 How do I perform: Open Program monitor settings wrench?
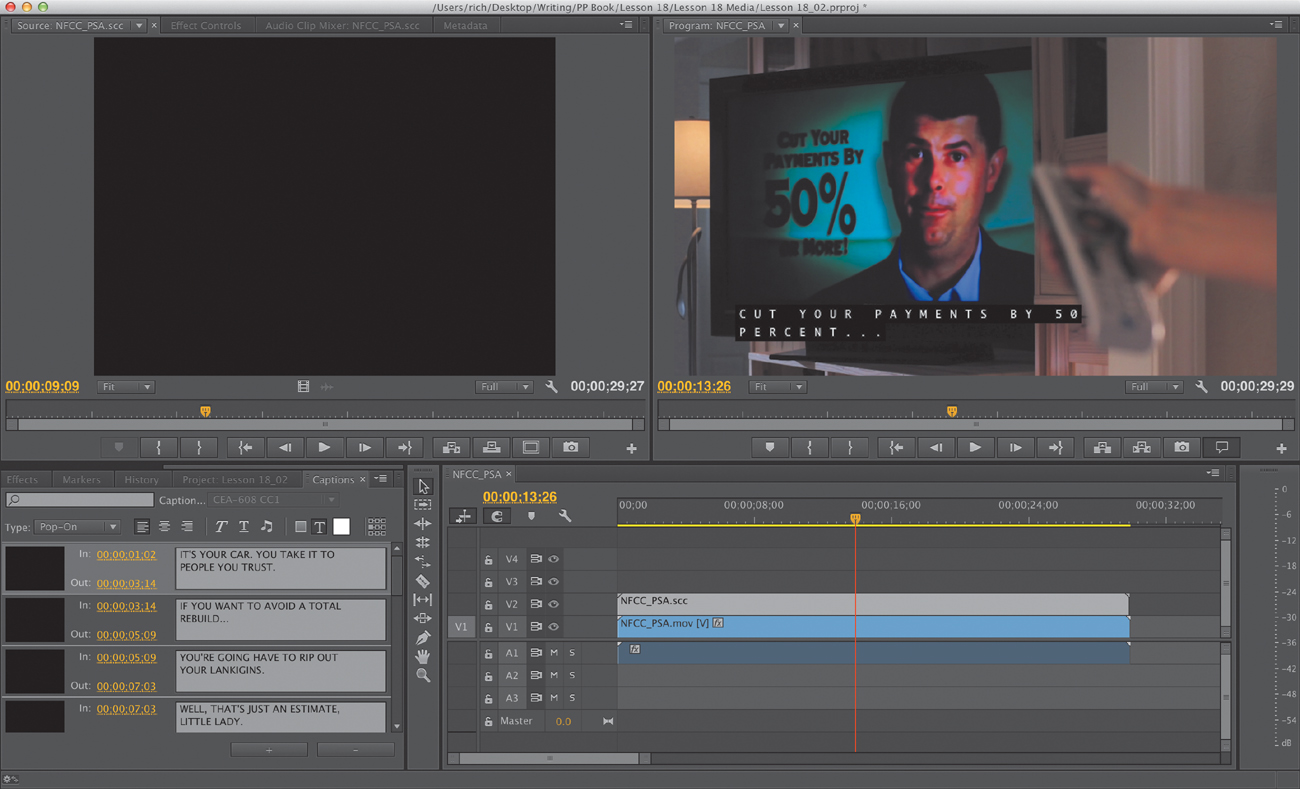pos(1201,387)
